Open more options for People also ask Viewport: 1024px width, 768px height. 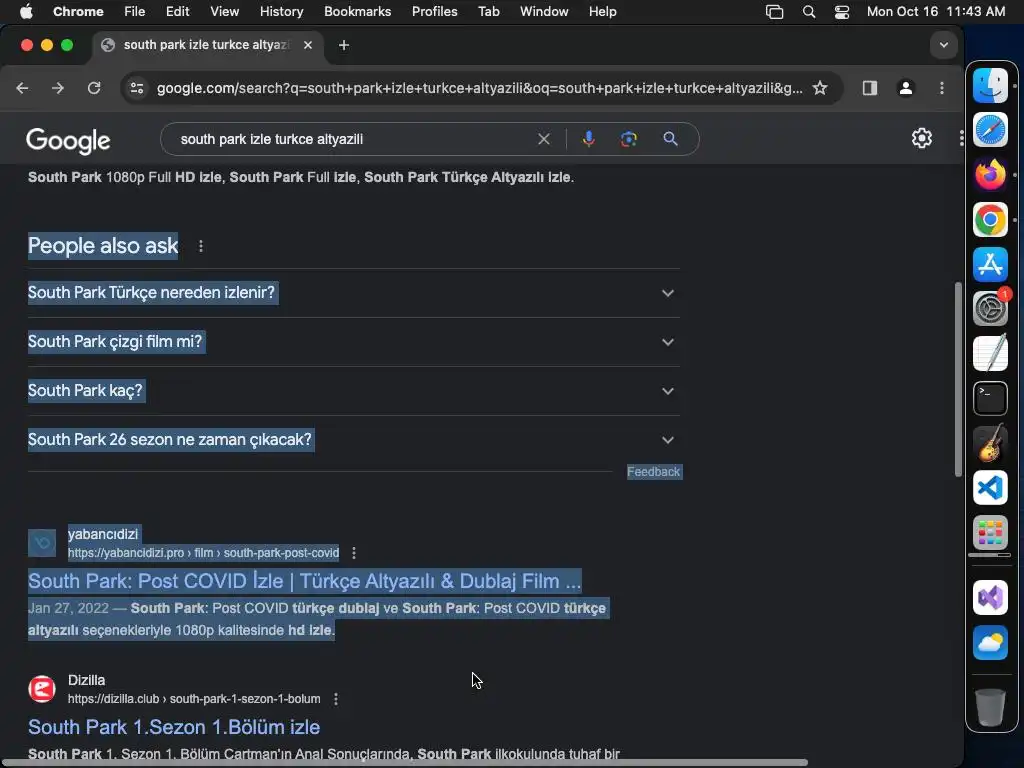click(x=201, y=246)
